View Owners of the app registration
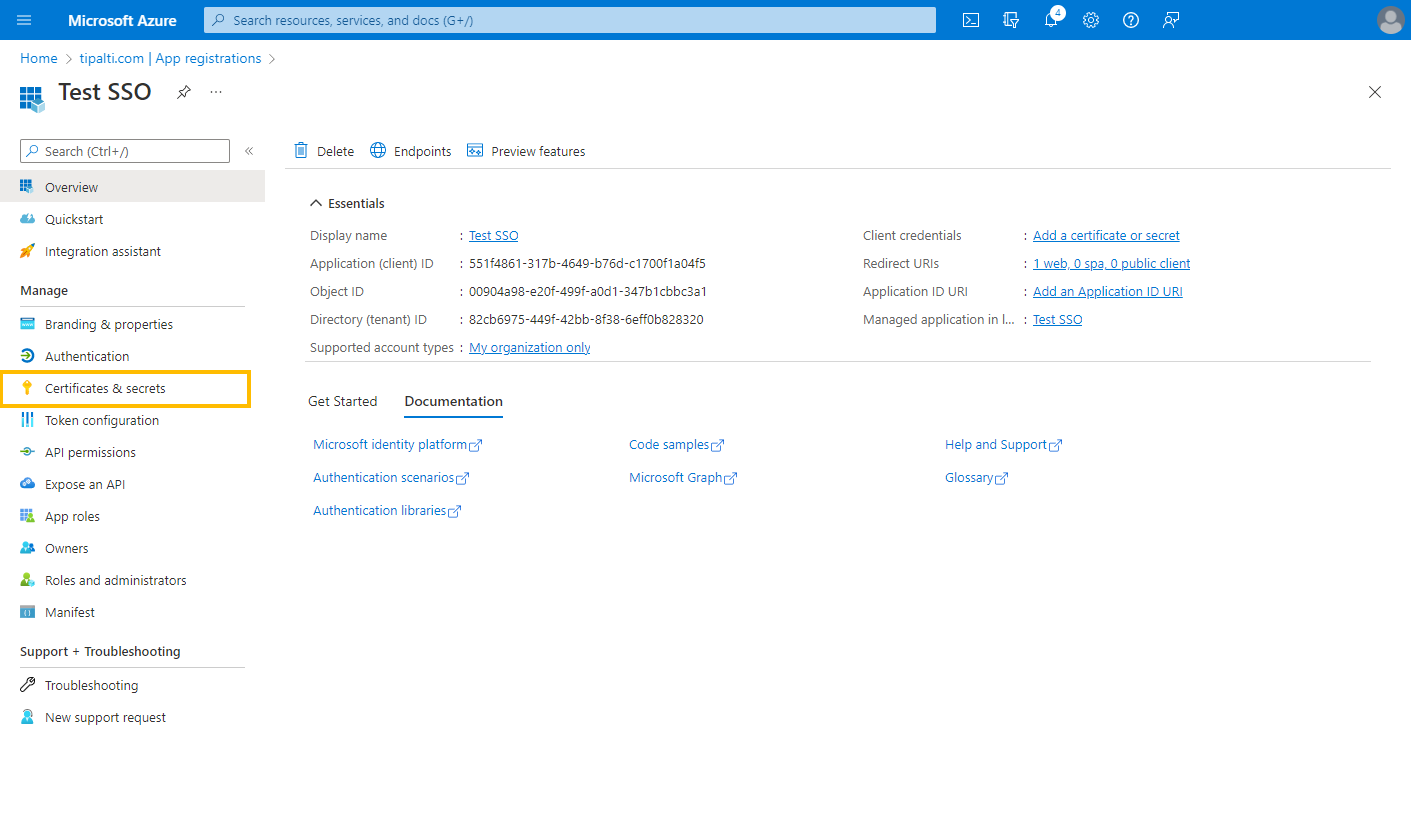This screenshot has width=1411, height=831. point(66,548)
